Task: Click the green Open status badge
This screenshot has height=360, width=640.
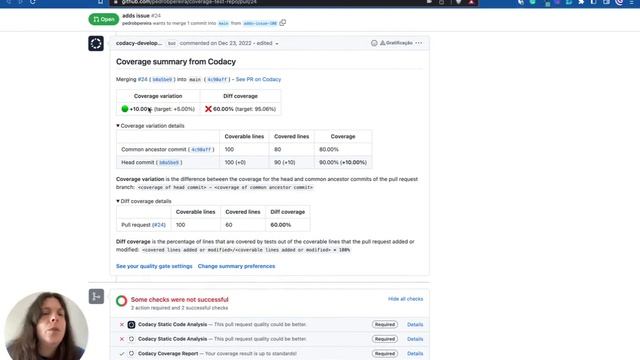Action: tap(104, 19)
